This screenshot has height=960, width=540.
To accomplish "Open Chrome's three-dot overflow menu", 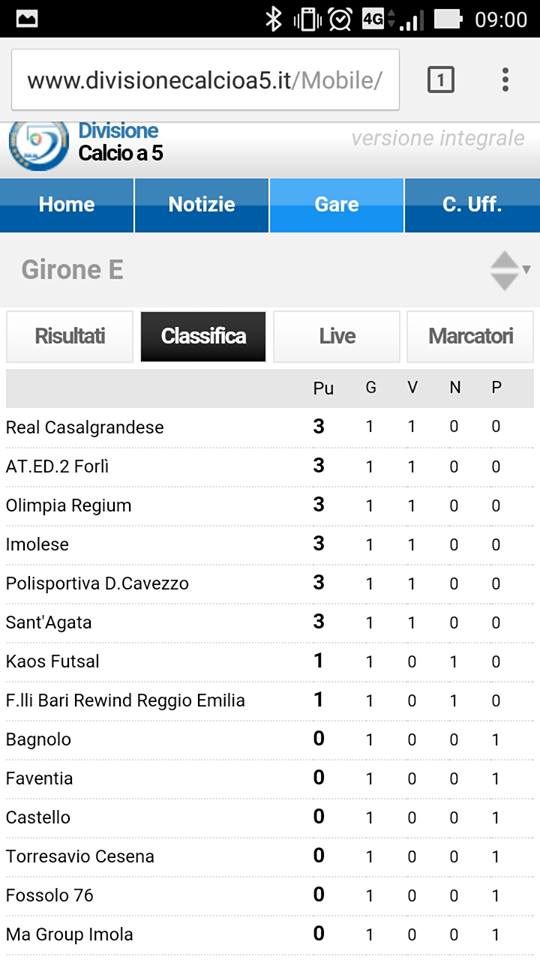I will click(505, 80).
